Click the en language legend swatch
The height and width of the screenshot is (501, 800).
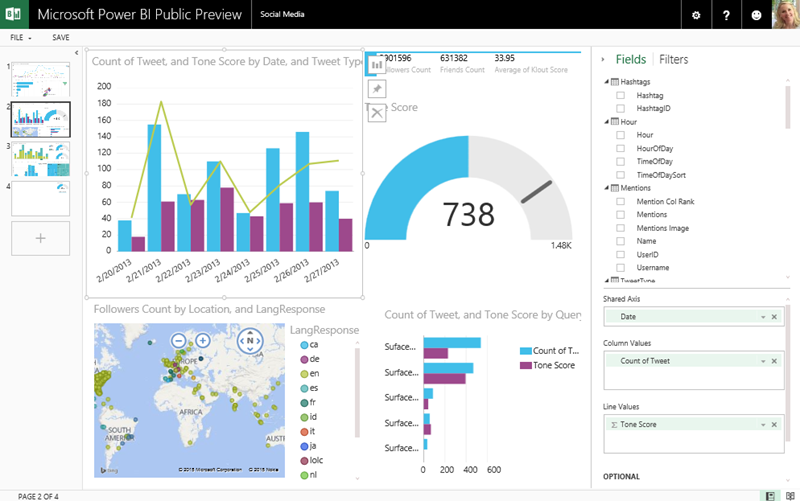pyautogui.click(x=304, y=374)
